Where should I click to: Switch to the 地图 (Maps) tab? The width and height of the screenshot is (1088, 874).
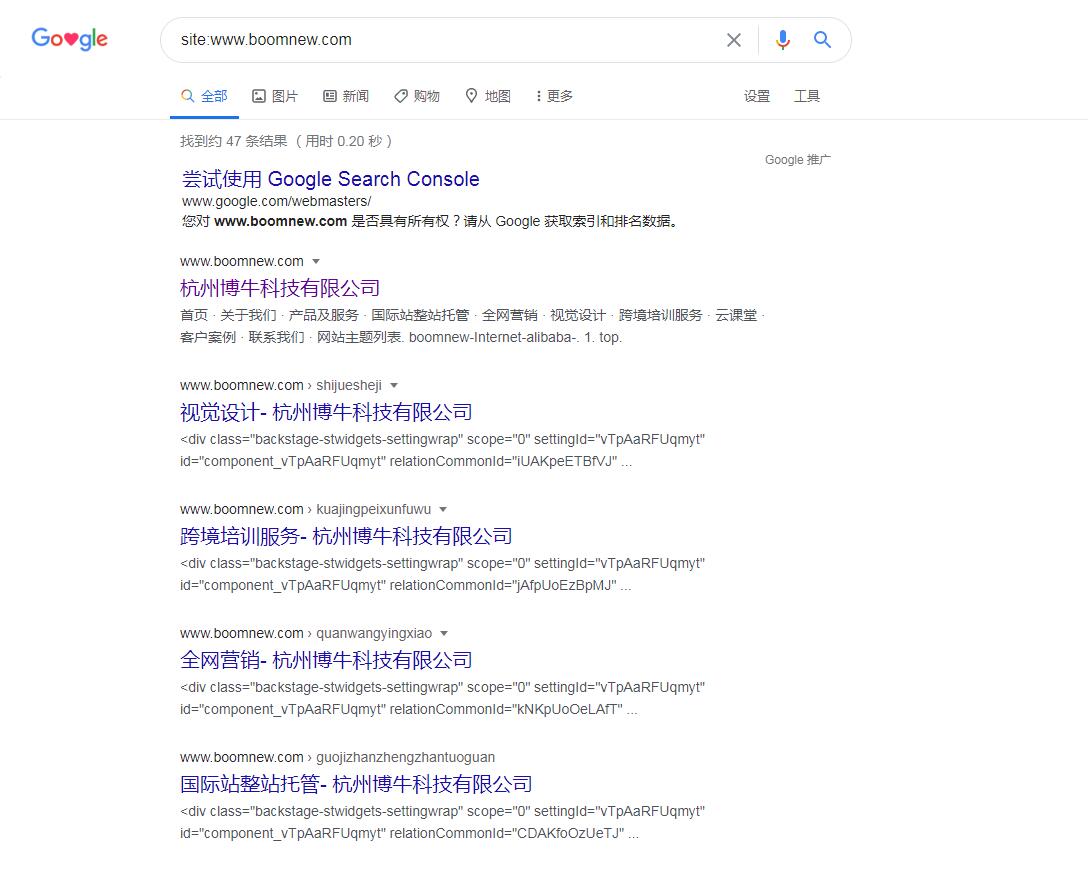coord(488,96)
